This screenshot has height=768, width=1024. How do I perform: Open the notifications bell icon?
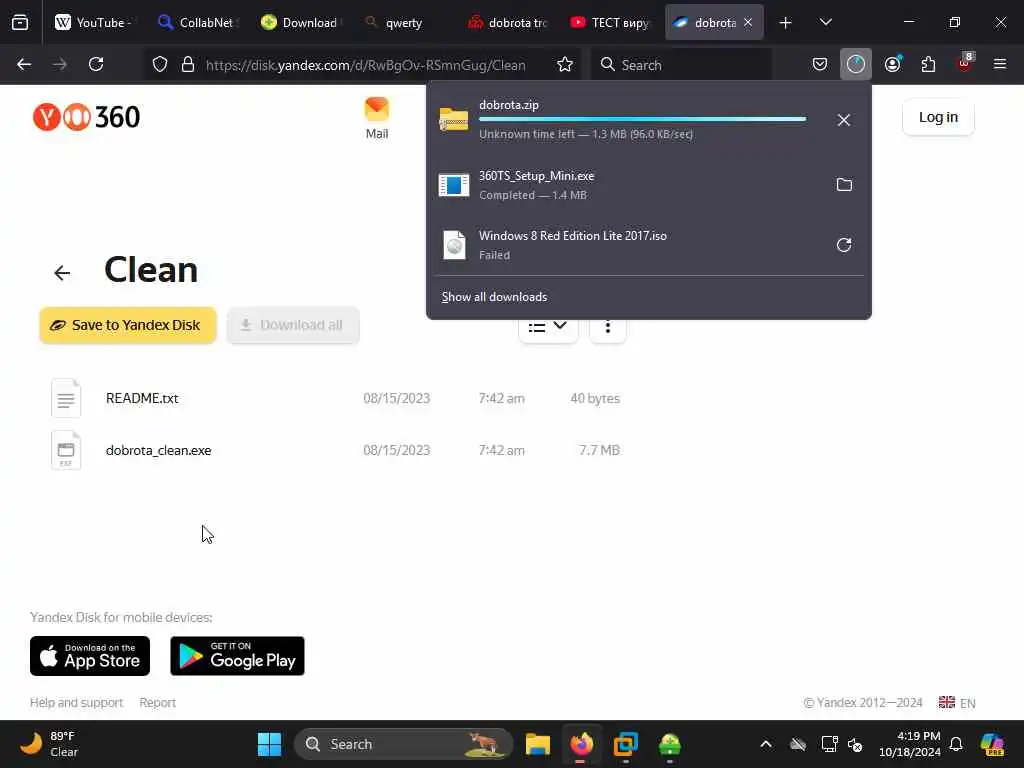956,744
